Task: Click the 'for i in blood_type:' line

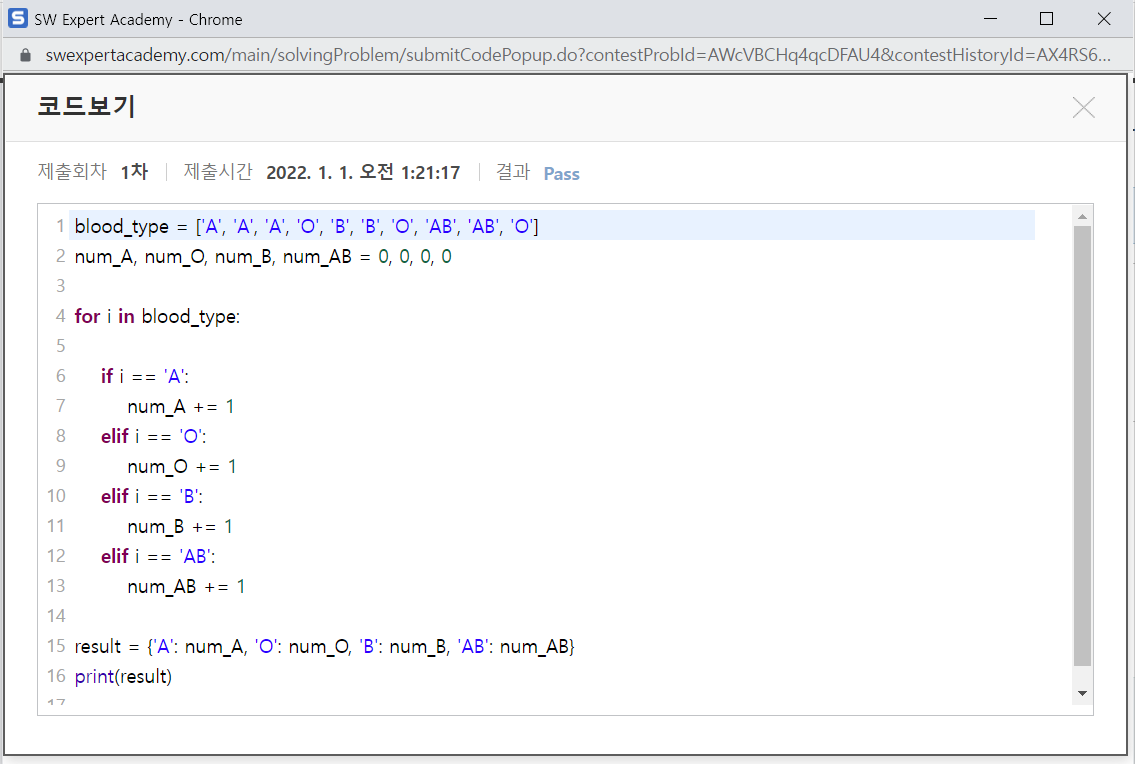Action: [157, 316]
